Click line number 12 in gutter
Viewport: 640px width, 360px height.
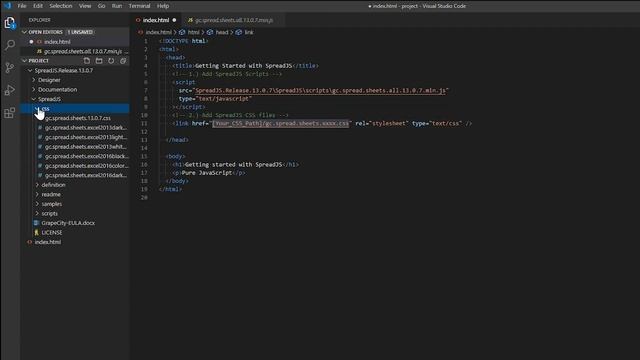[x=144, y=132]
